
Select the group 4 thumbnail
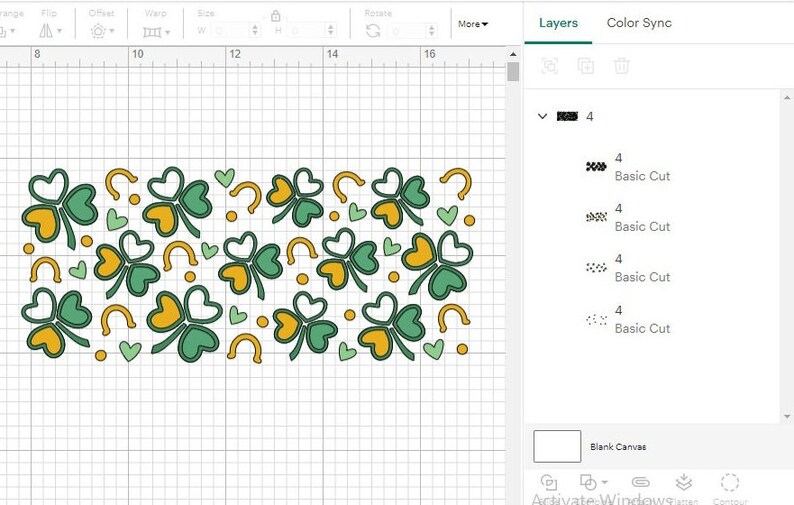click(567, 116)
